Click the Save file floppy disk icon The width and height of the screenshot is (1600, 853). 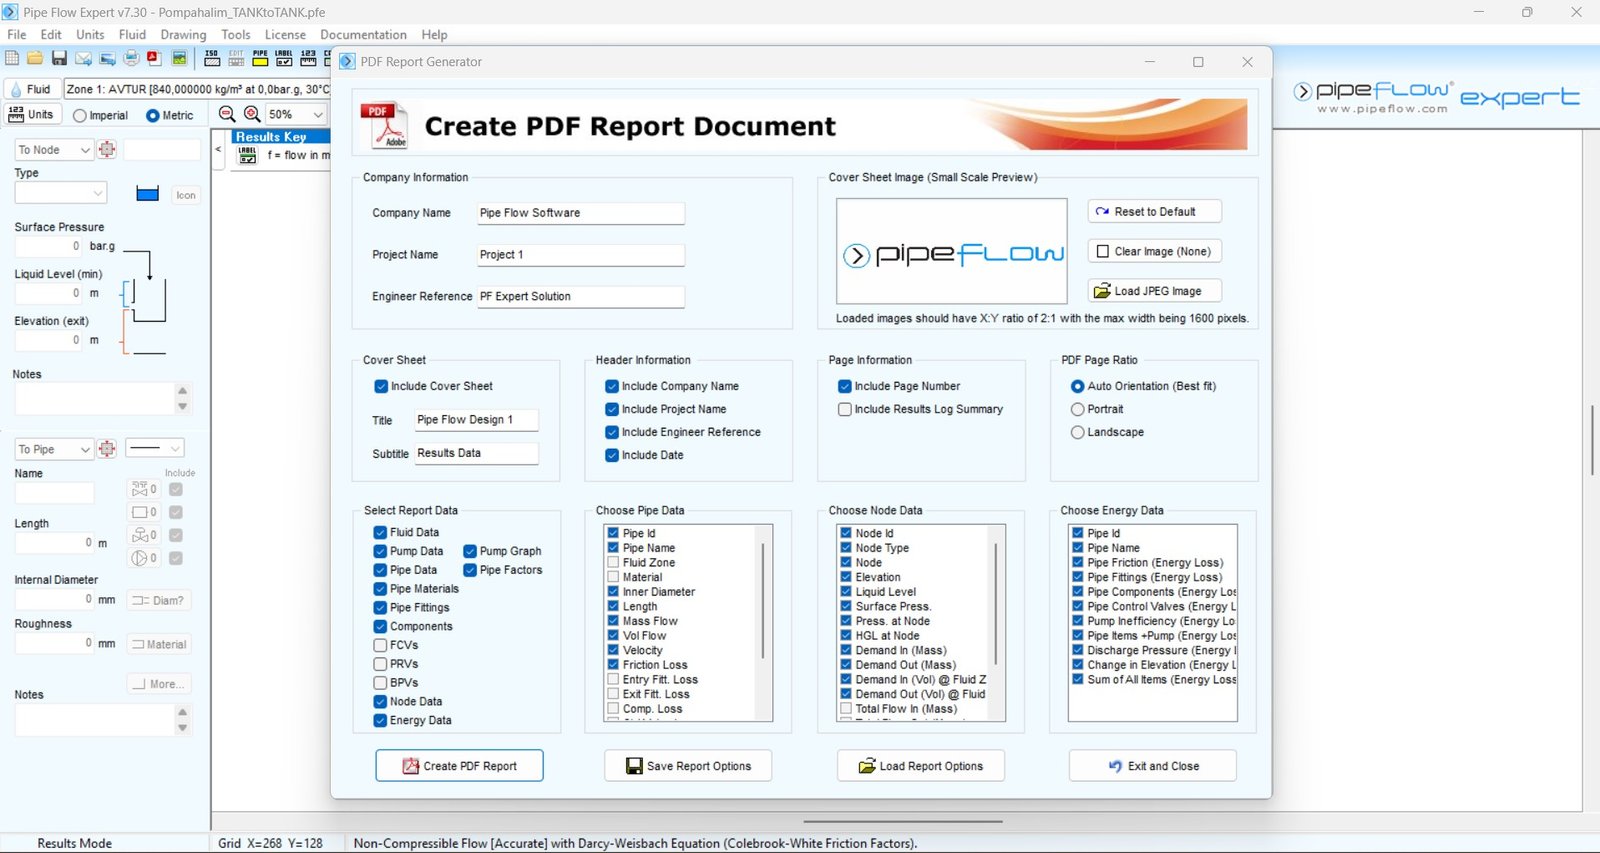[x=59, y=59]
